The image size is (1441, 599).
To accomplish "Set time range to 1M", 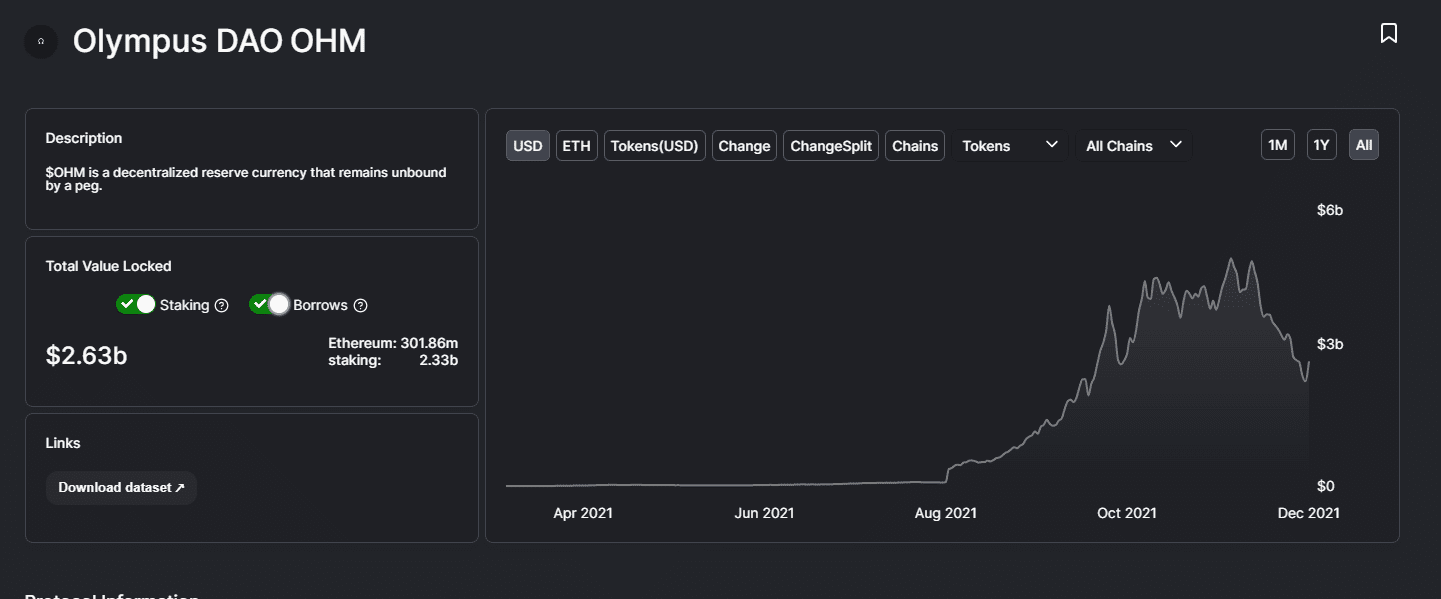I will coord(1277,144).
